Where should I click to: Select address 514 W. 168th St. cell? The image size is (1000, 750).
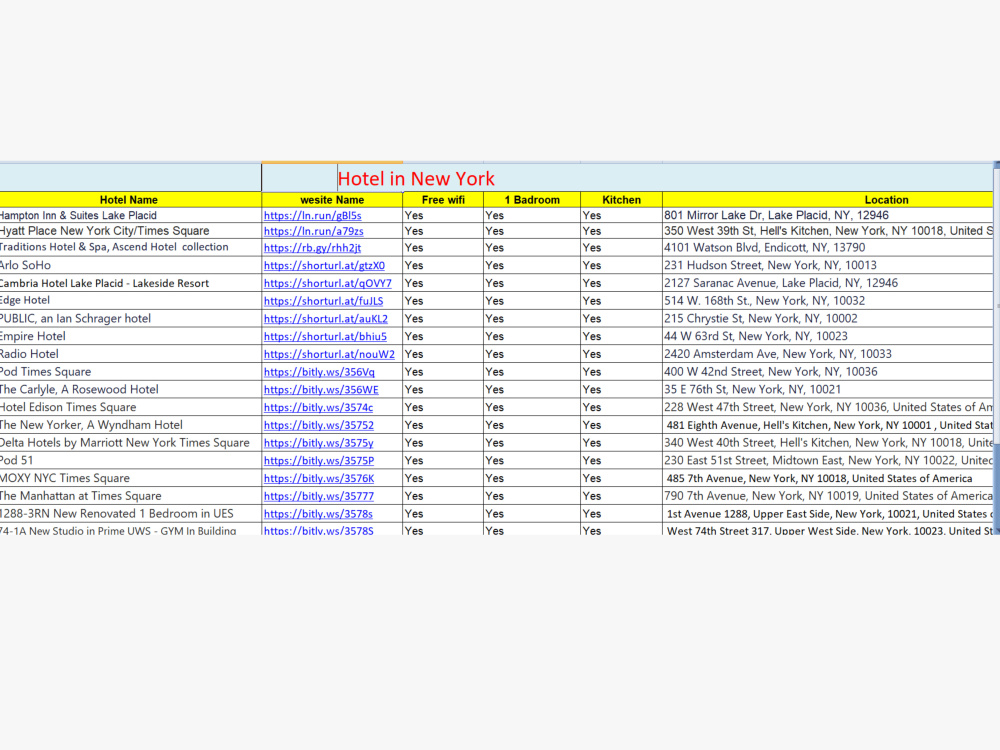(828, 300)
